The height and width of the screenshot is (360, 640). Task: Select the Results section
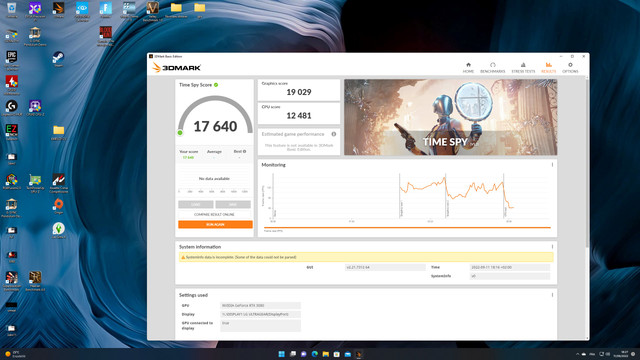tap(549, 67)
